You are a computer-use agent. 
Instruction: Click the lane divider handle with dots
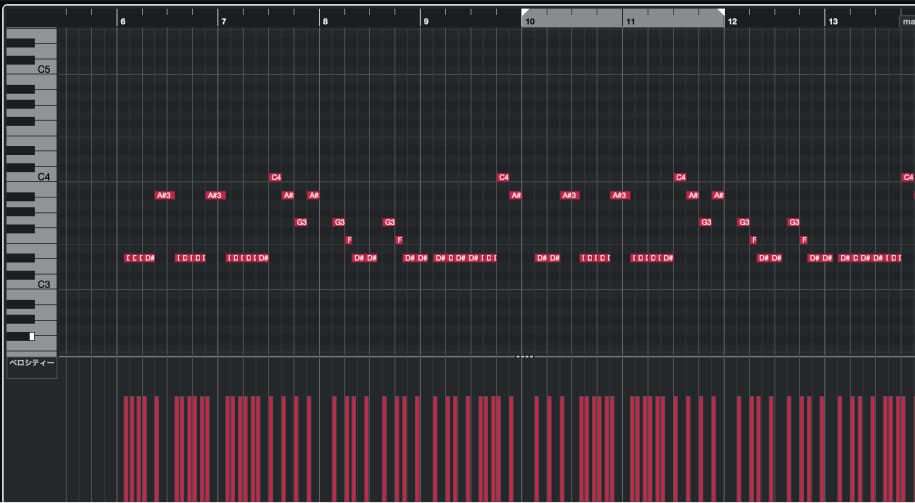pos(525,356)
